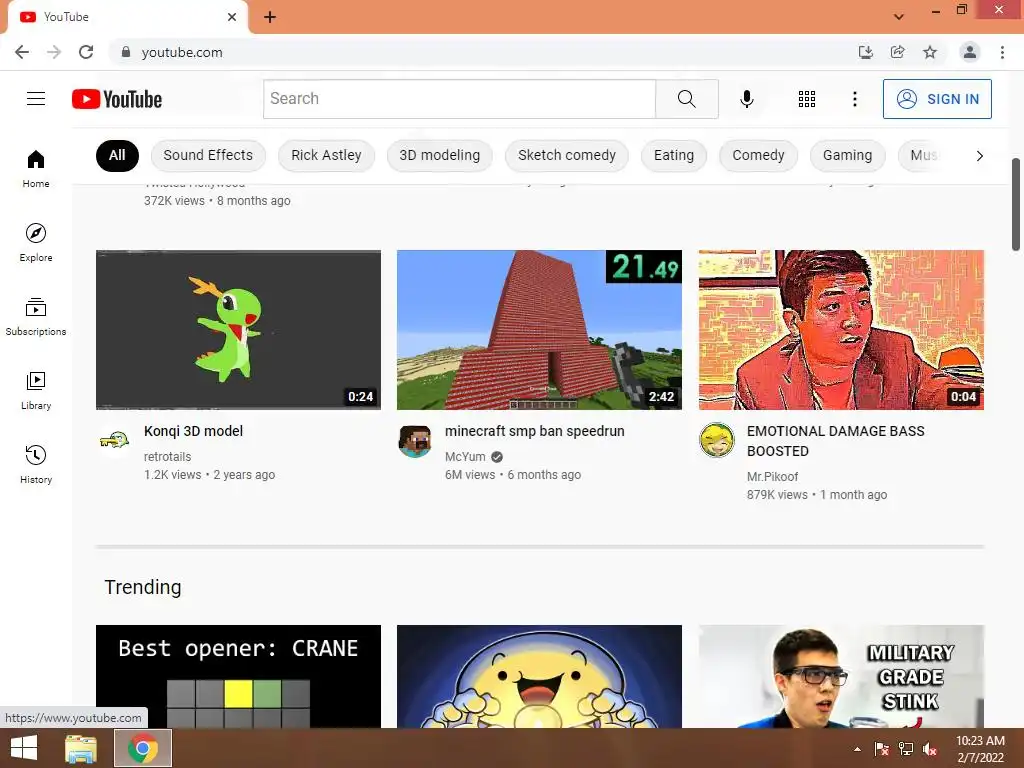The height and width of the screenshot is (768, 1024).
Task: Open McYum channel avatar
Action: [415, 441]
